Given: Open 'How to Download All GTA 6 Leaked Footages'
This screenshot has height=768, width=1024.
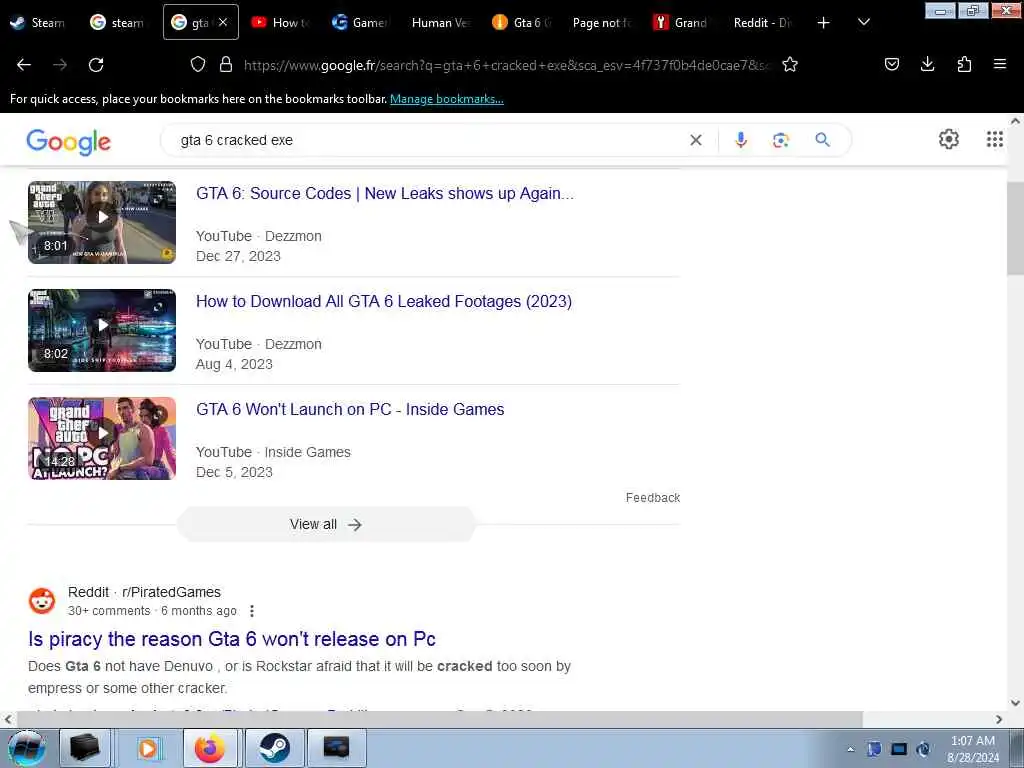Looking at the screenshot, I should [x=384, y=301].
